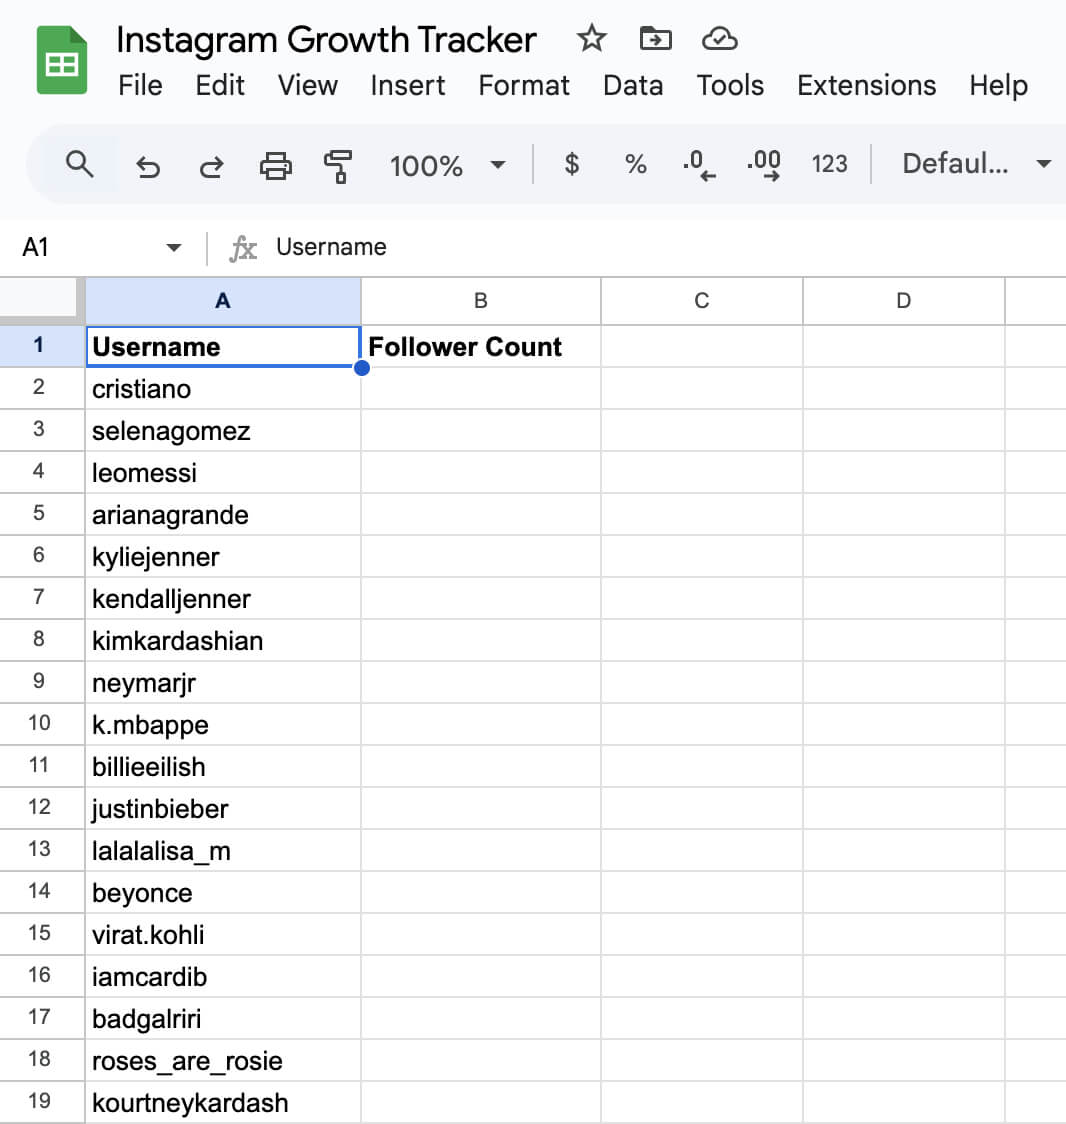Select the leomessi cell
This screenshot has width=1066, height=1124.
coord(223,472)
